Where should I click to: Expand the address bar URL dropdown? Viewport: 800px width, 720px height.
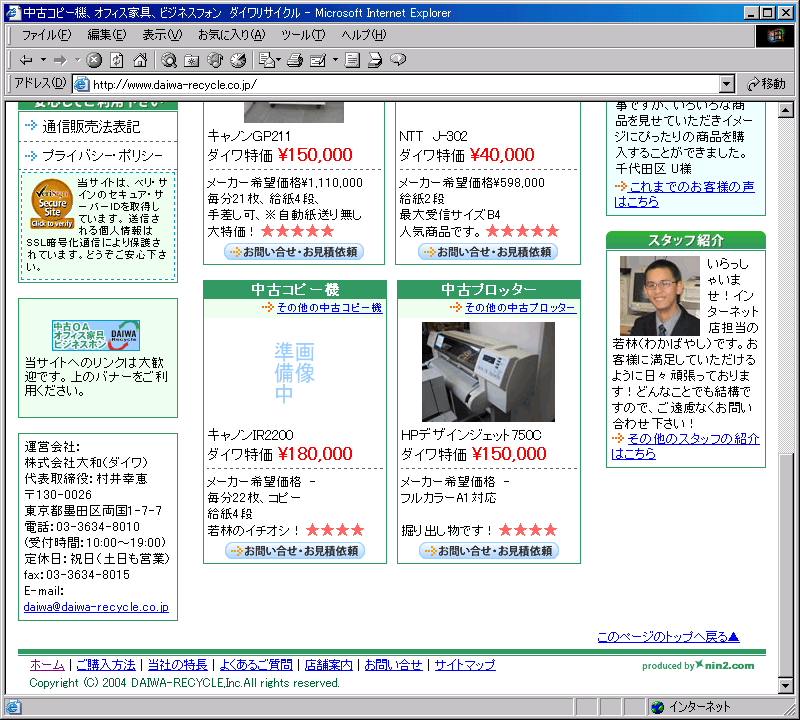point(727,84)
